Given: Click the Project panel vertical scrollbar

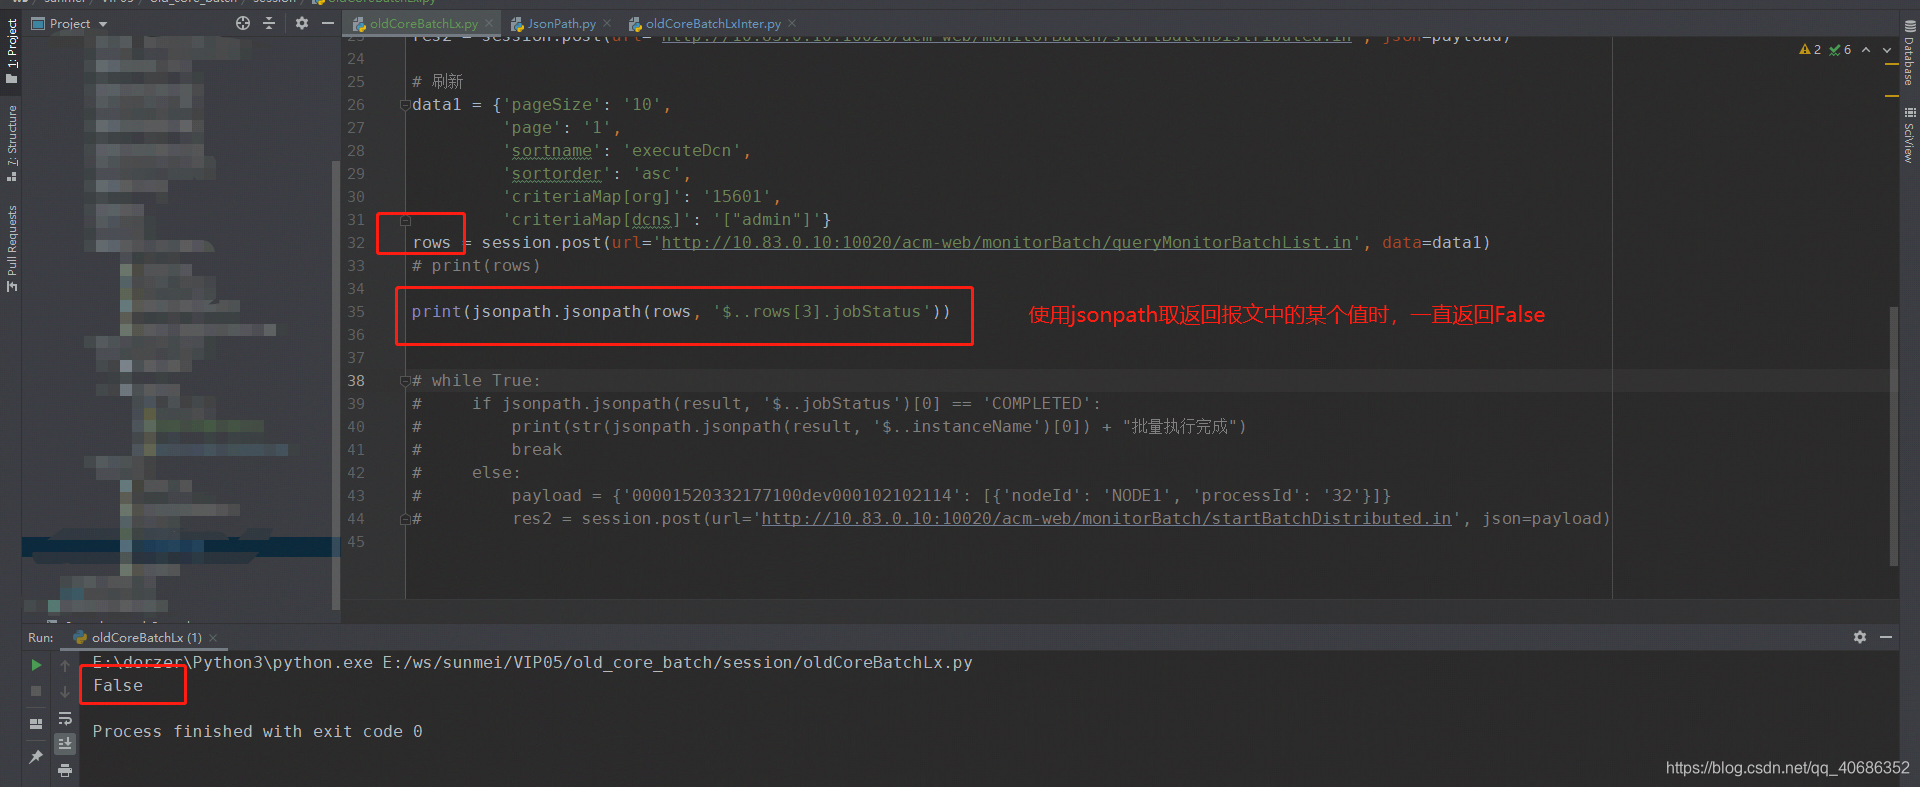Looking at the screenshot, I should [335, 385].
